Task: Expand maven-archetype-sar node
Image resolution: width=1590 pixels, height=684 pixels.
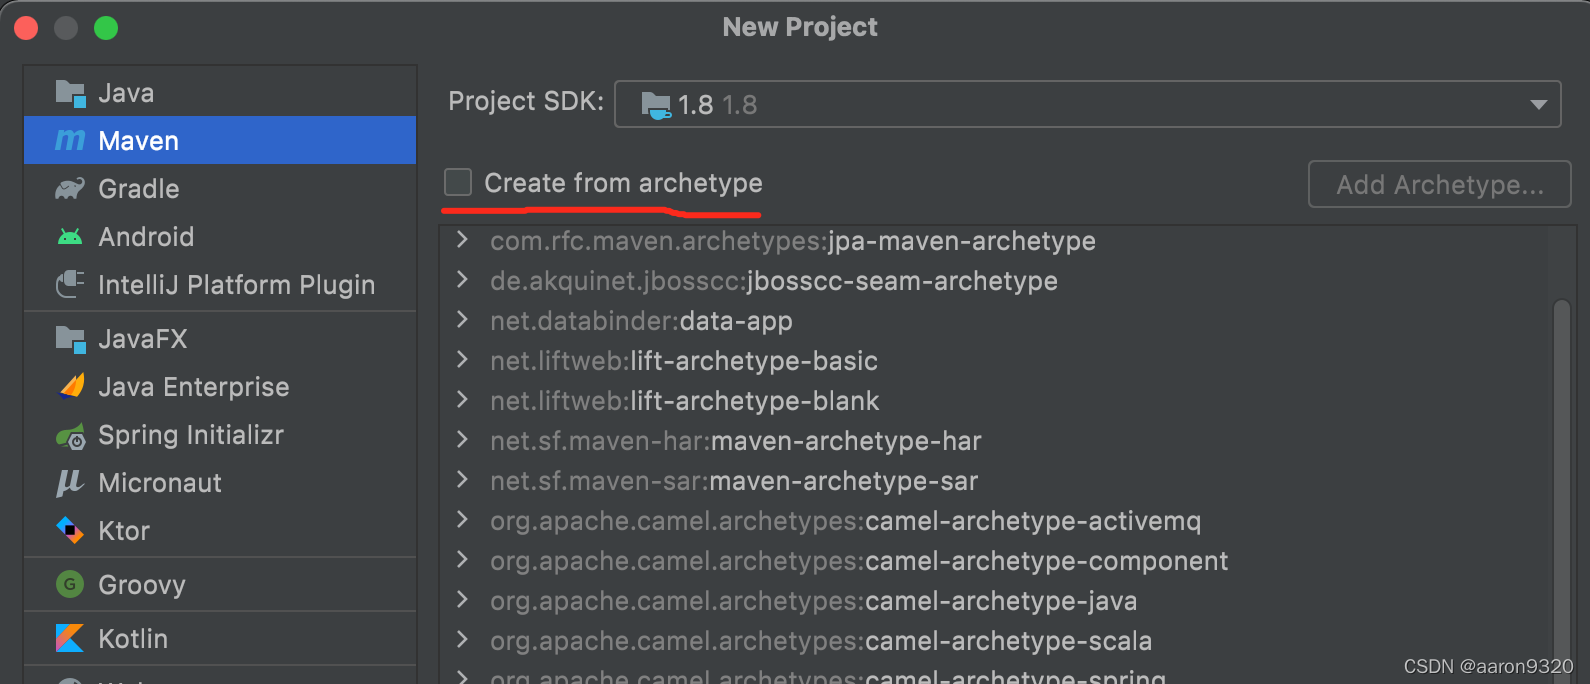Action: pyautogui.click(x=462, y=480)
